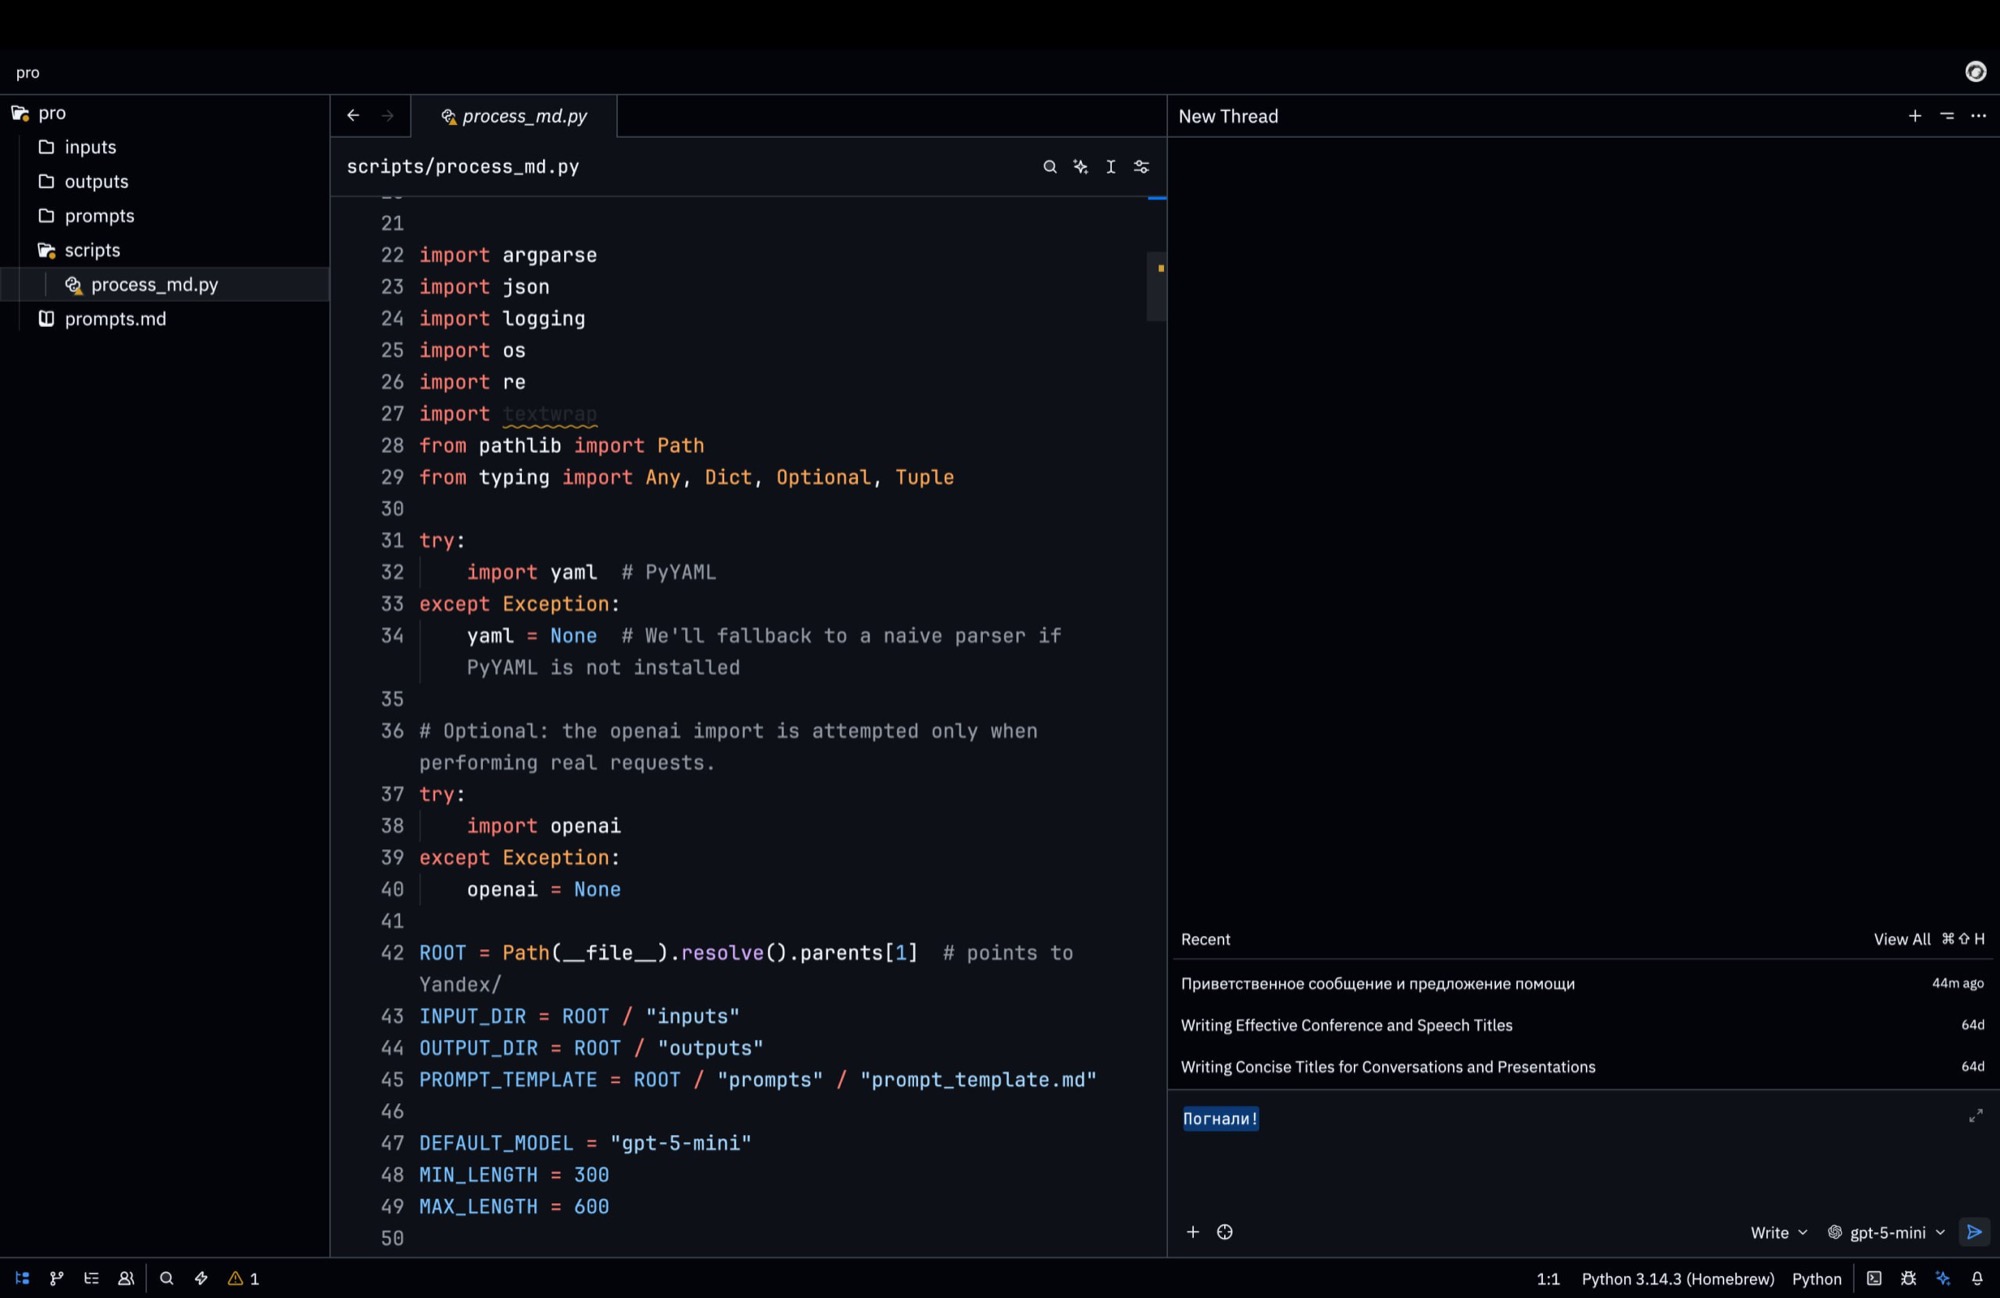The height and width of the screenshot is (1298, 2000).
Task: Toggle follow agent crosshair icon
Action: pos(1225,1232)
